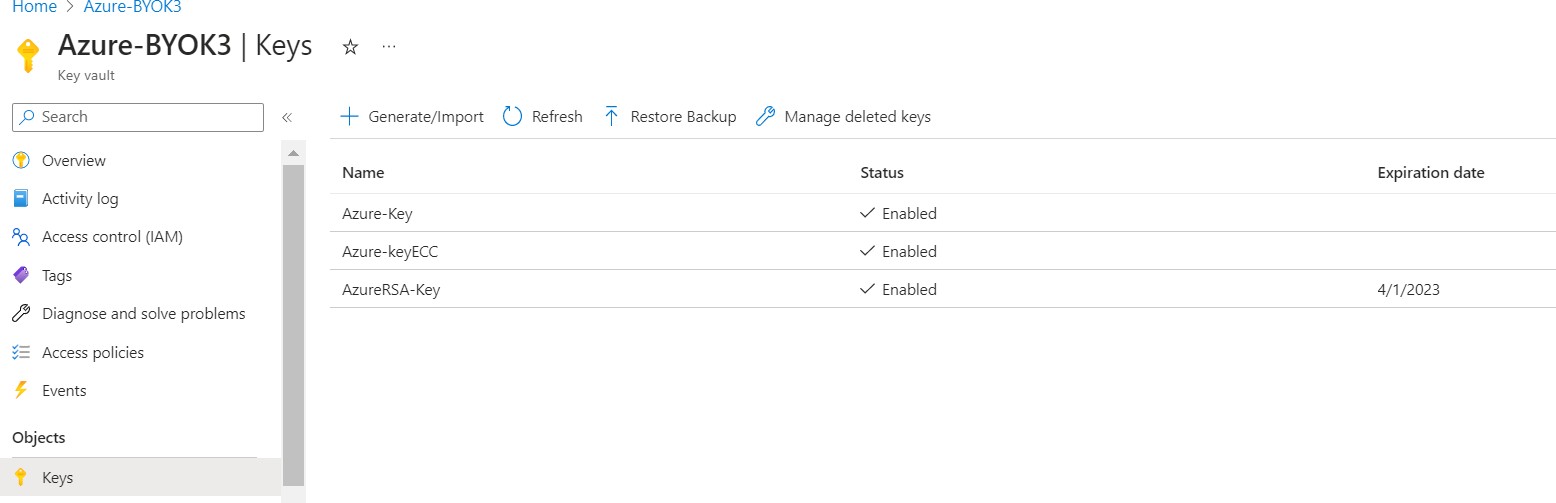Click the Expiration date column header

tap(1431, 173)
